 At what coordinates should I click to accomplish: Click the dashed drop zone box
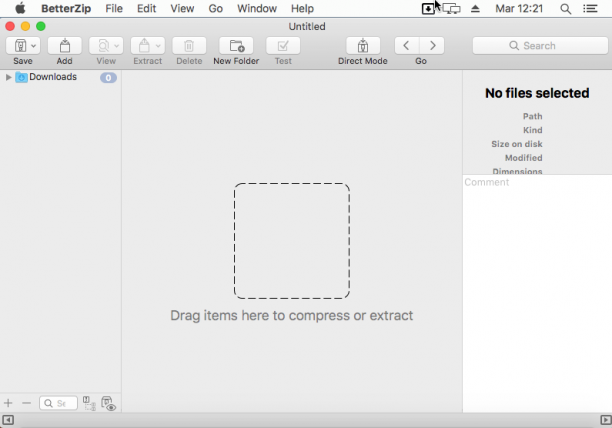pyautogui.click(x=292, y=241)
